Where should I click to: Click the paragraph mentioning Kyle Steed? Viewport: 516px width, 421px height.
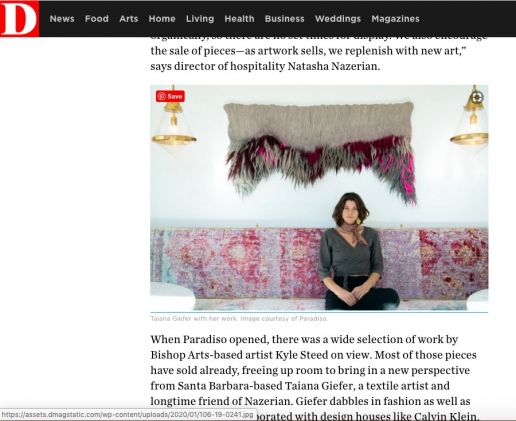315,378
